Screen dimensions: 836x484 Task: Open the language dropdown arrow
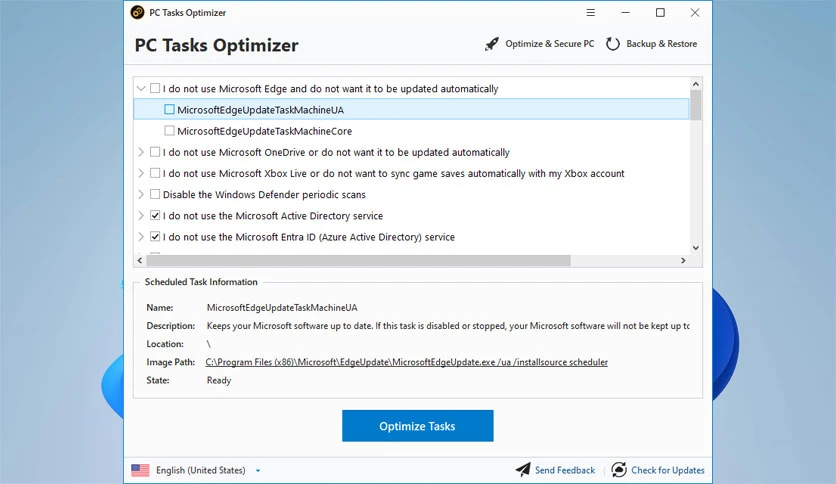pyautogui.click(x=258, y=471)
